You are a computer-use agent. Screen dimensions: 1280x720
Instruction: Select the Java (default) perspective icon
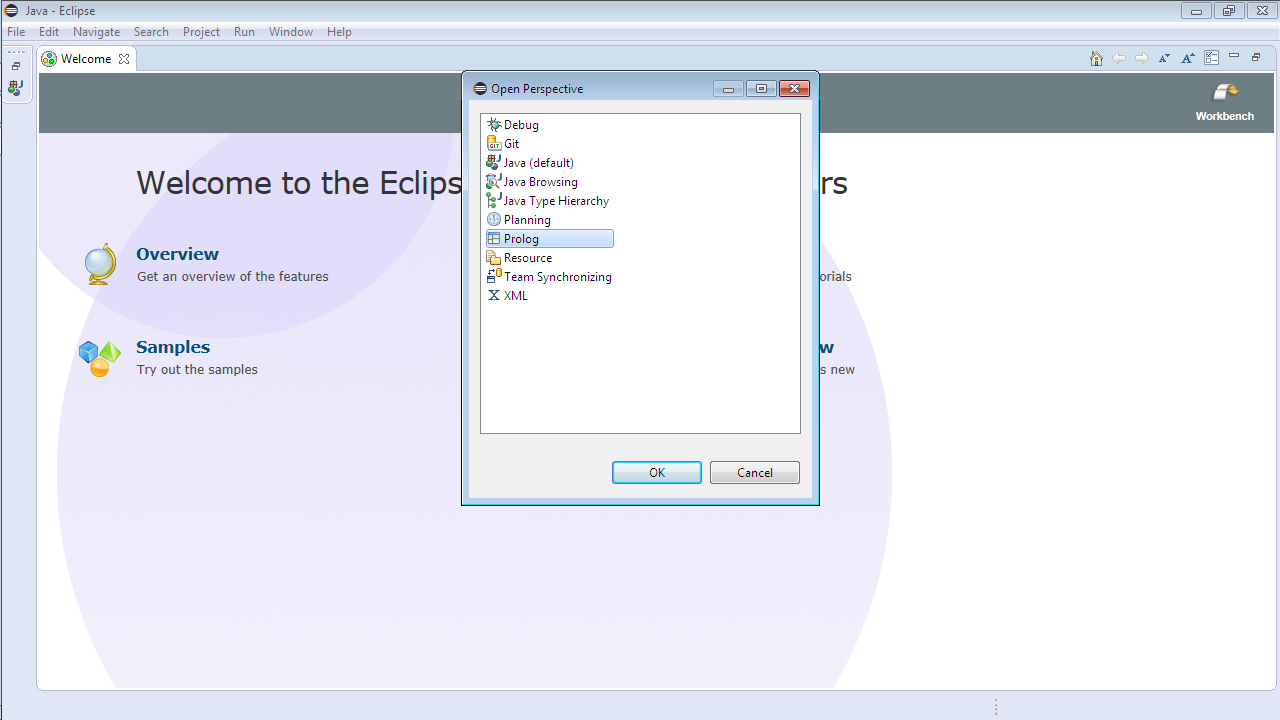pos(494,163)
